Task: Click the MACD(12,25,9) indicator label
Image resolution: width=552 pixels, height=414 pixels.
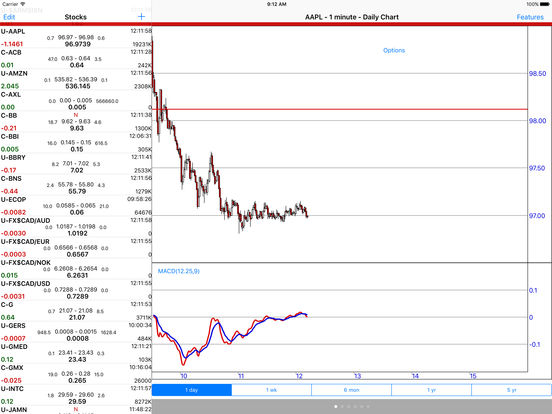Action: pos(178,271)
